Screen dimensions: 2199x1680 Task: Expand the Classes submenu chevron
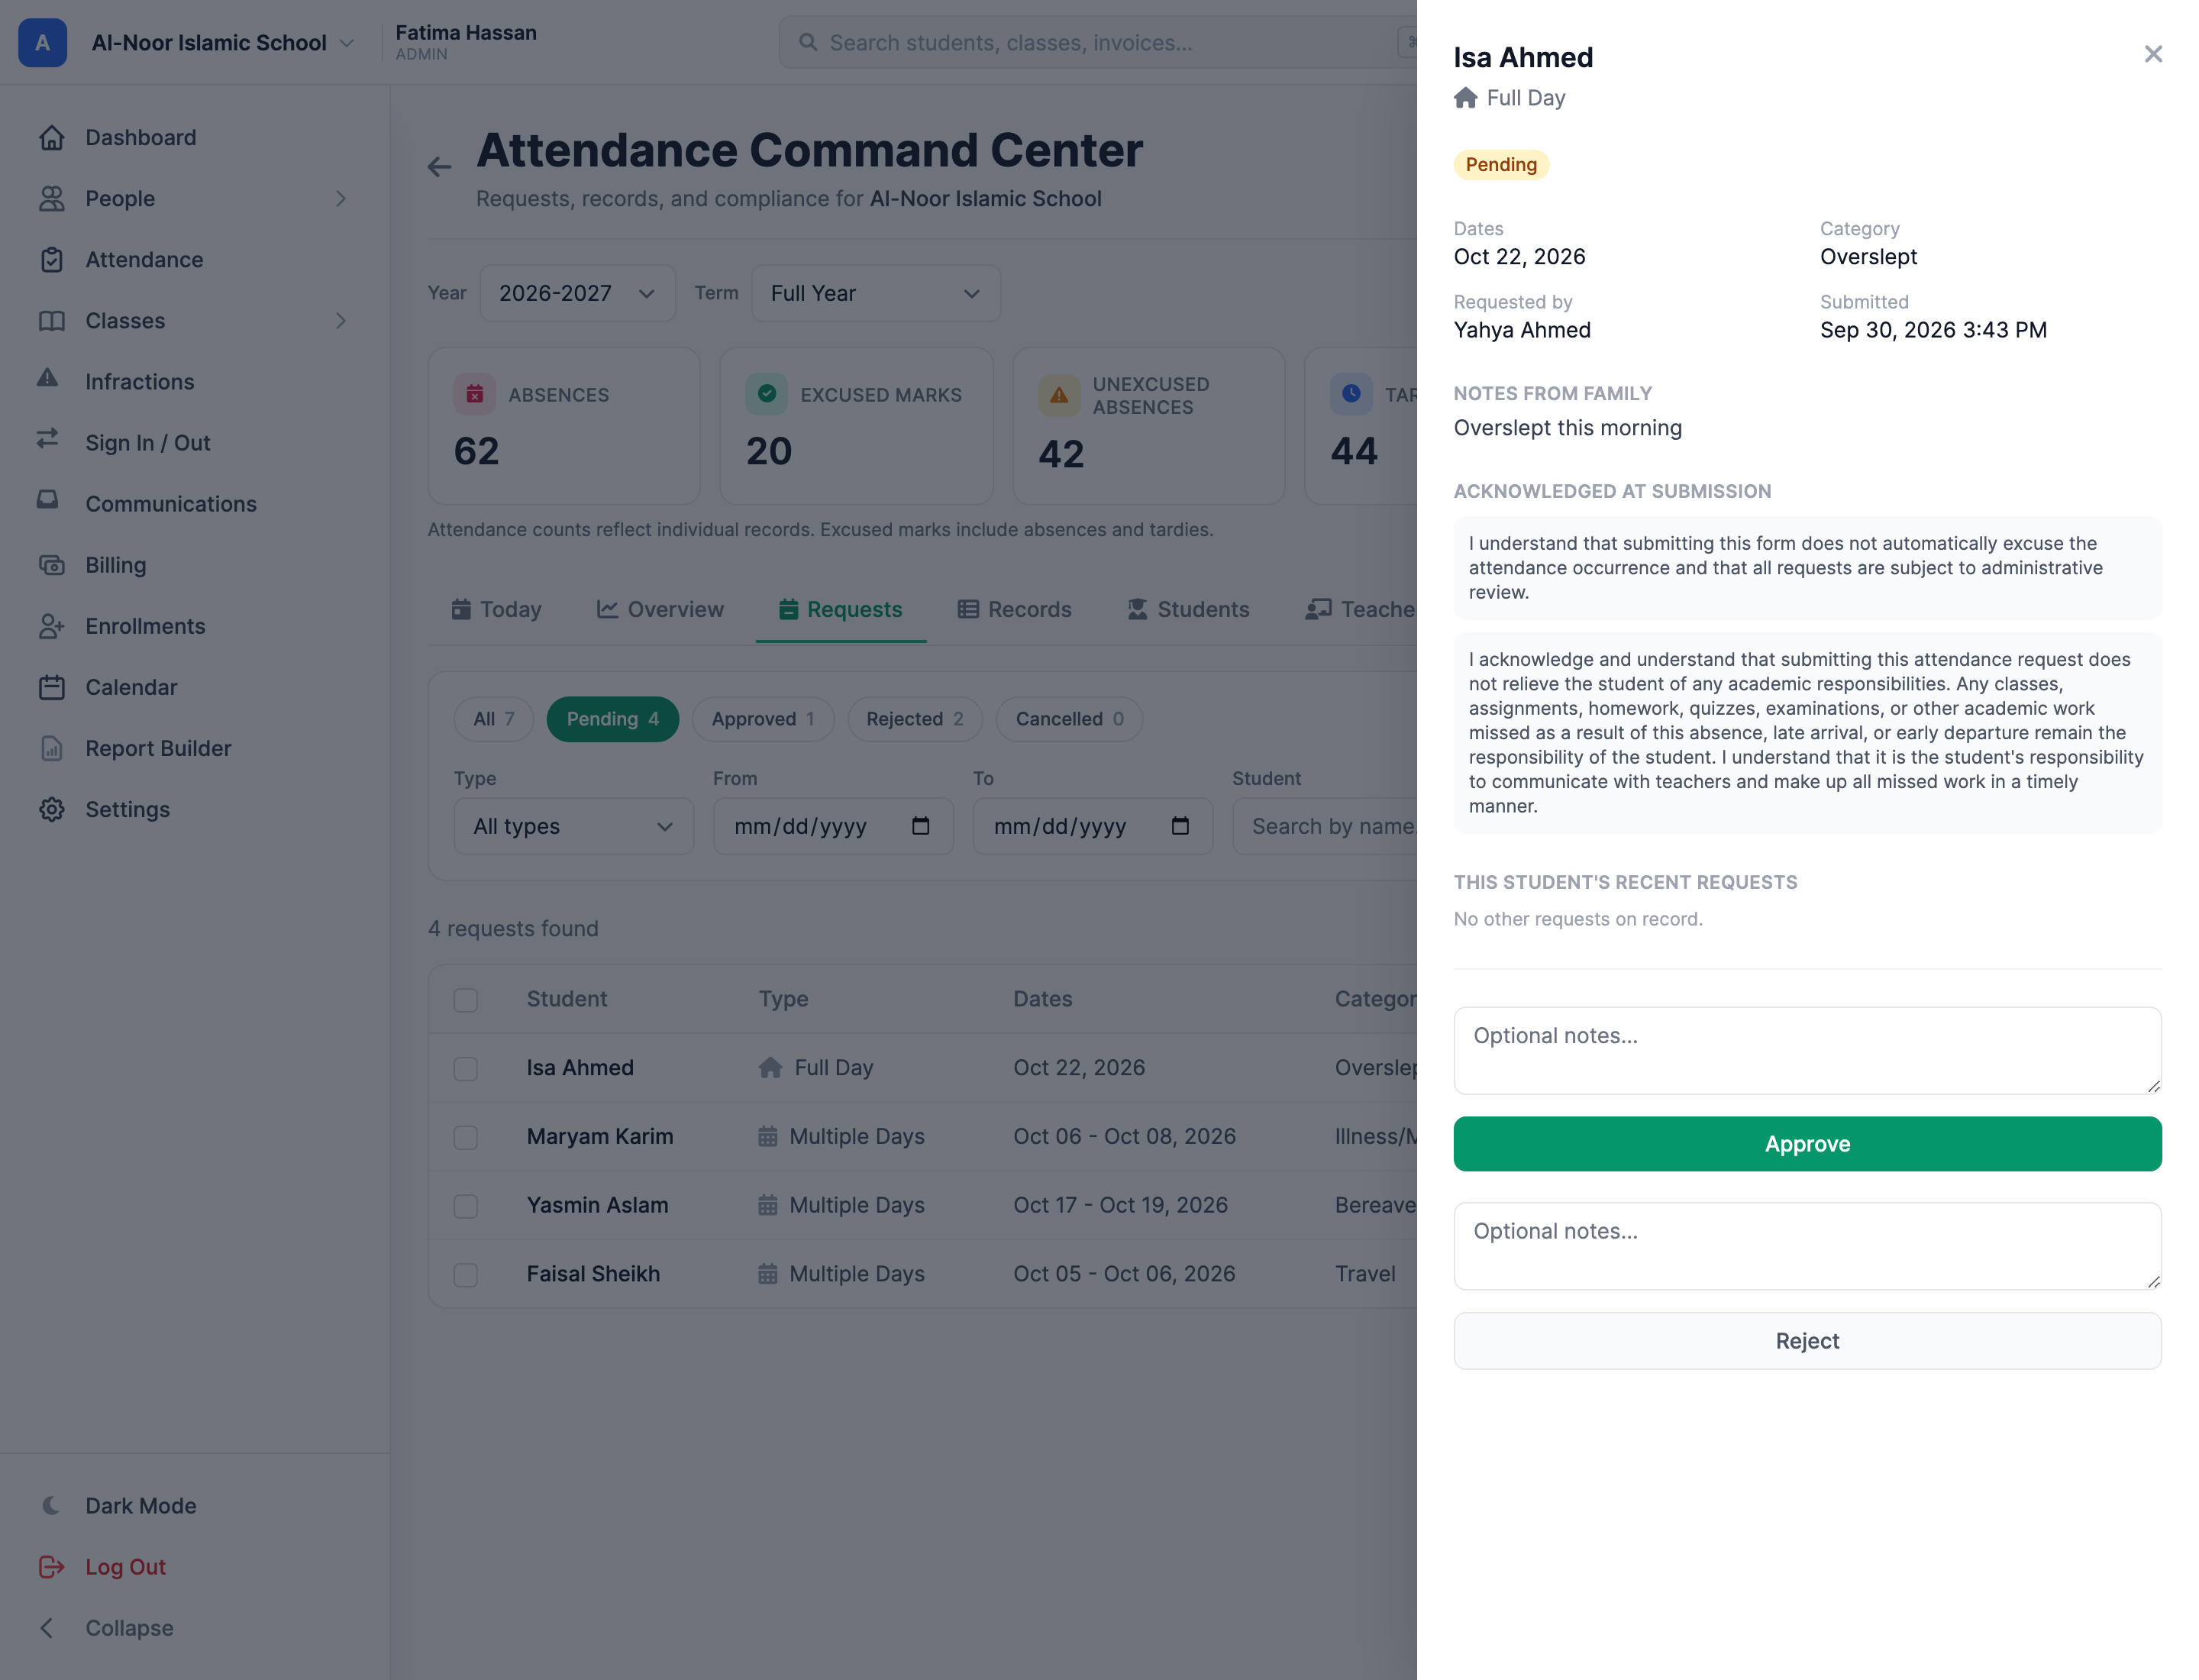341,321
